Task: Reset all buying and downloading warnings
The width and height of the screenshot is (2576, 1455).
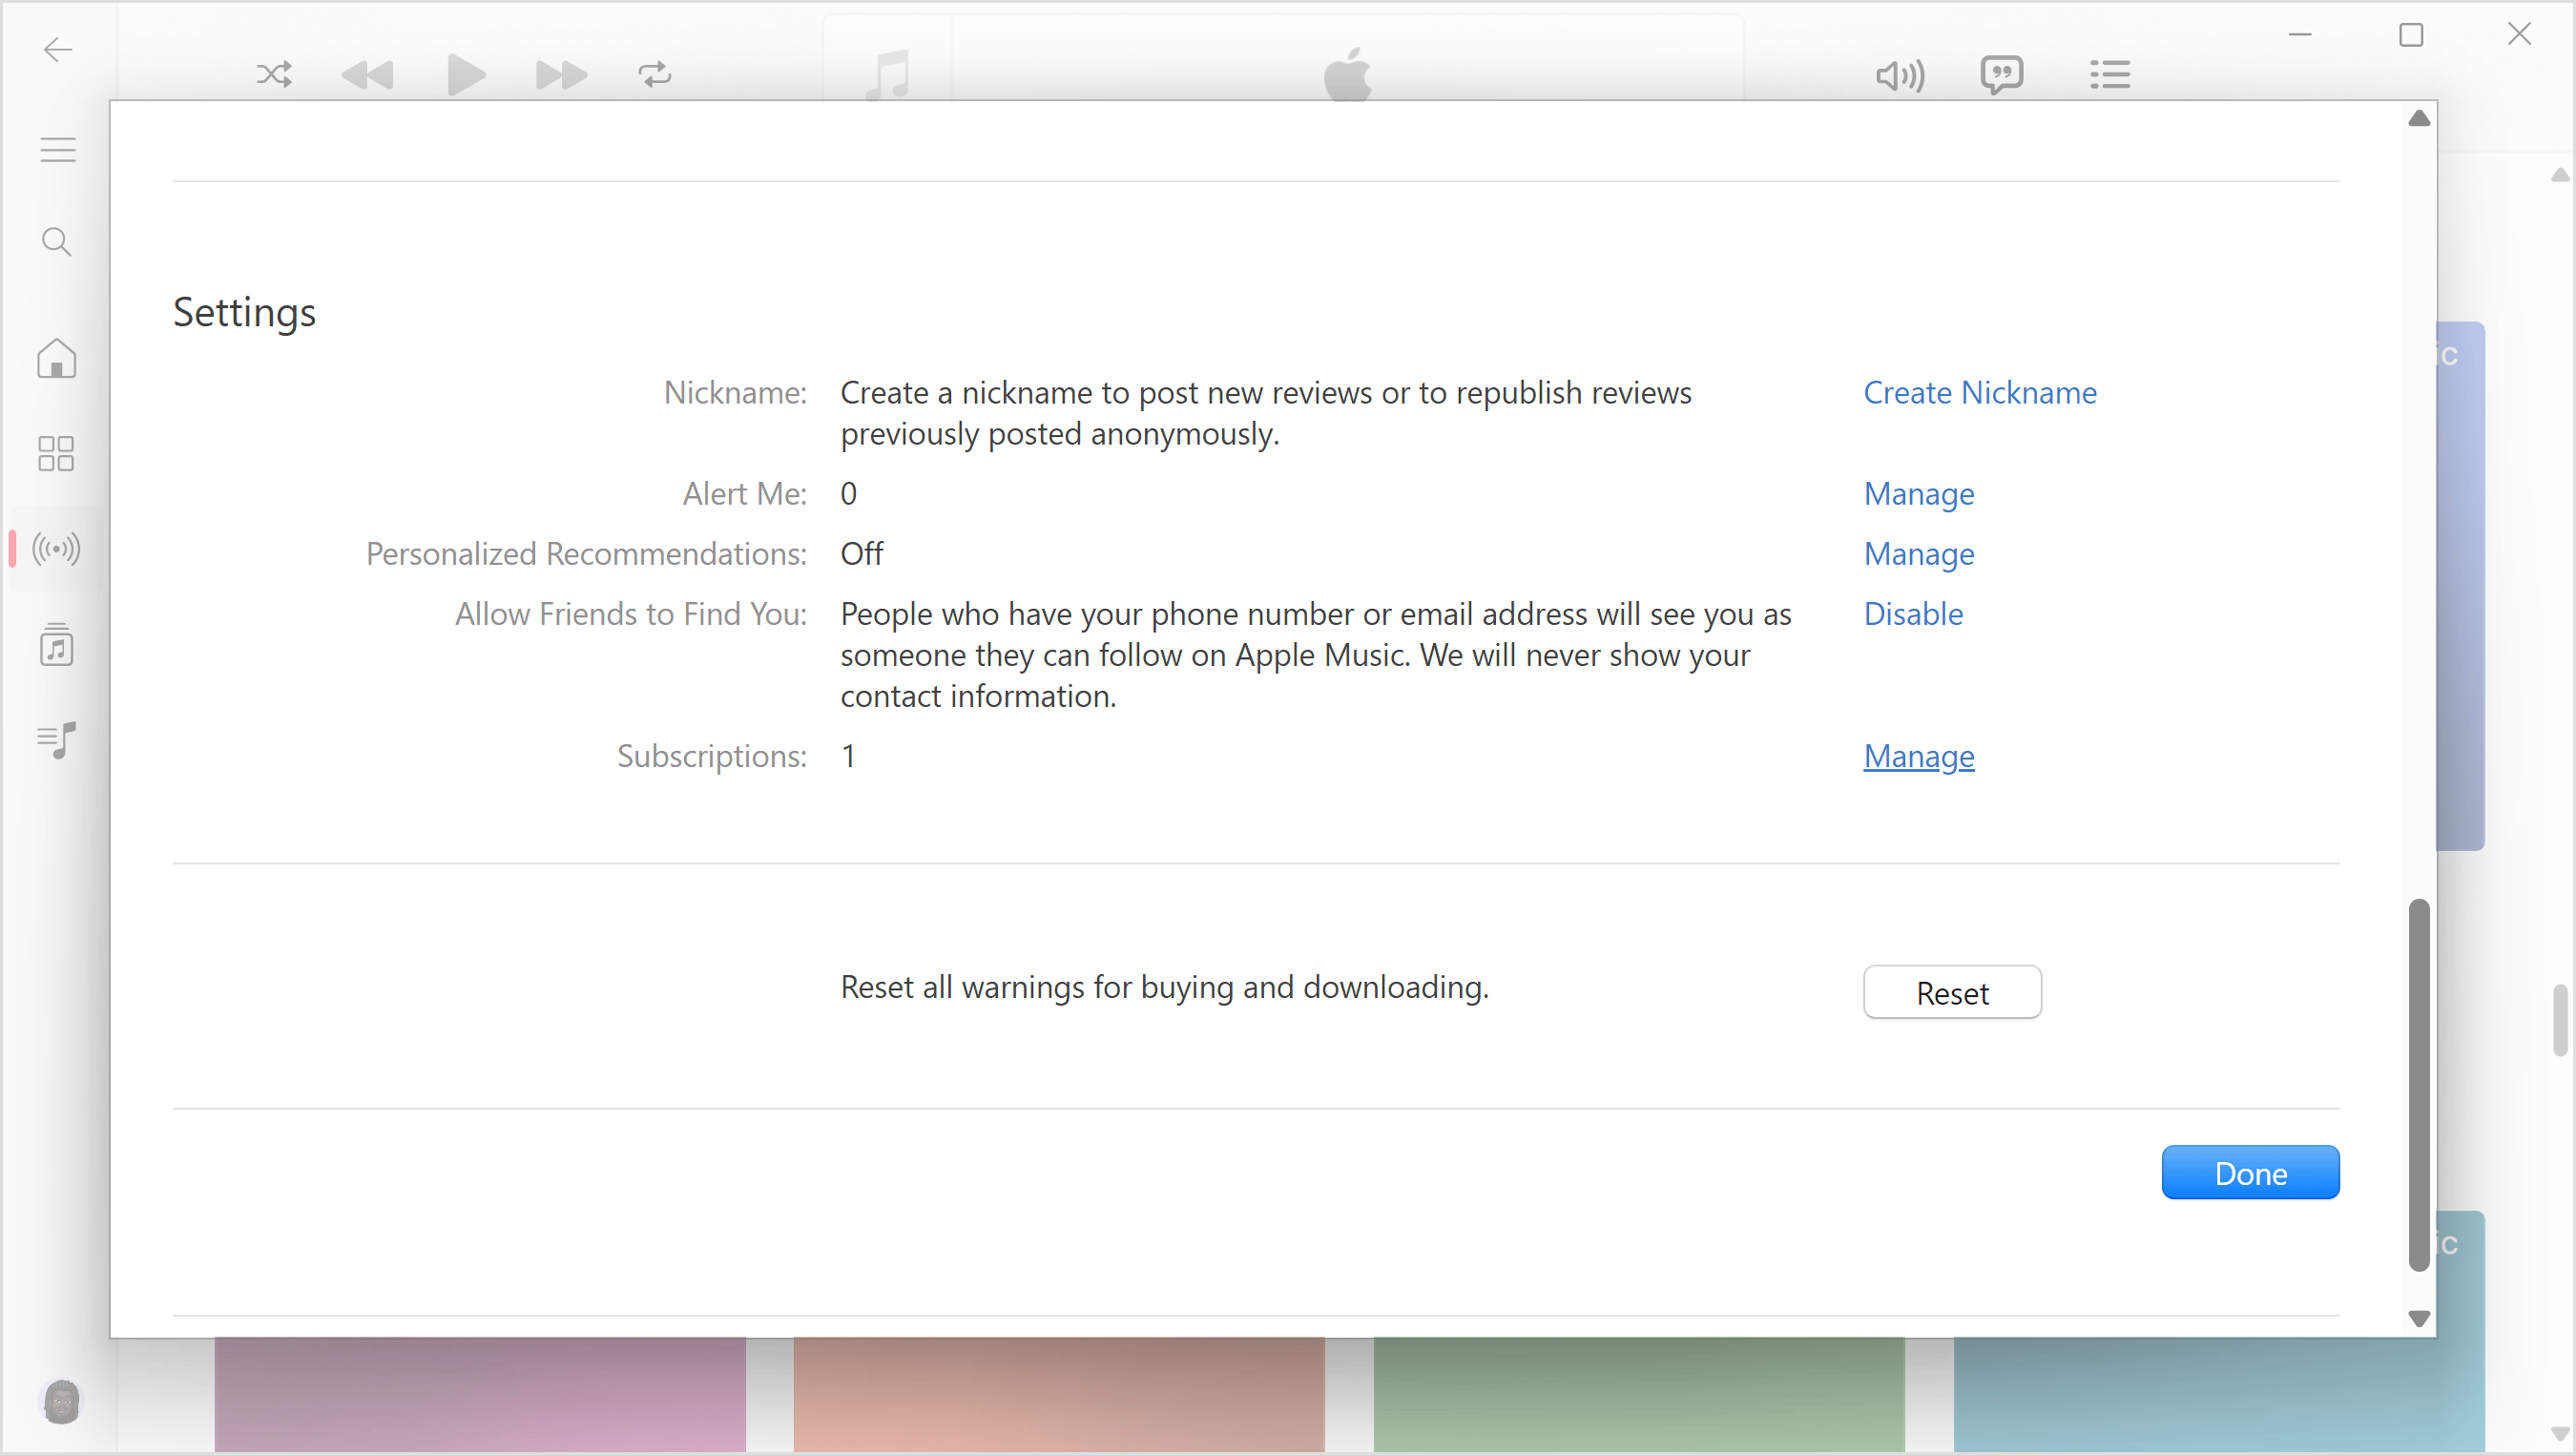Action: pos(1952,992)
